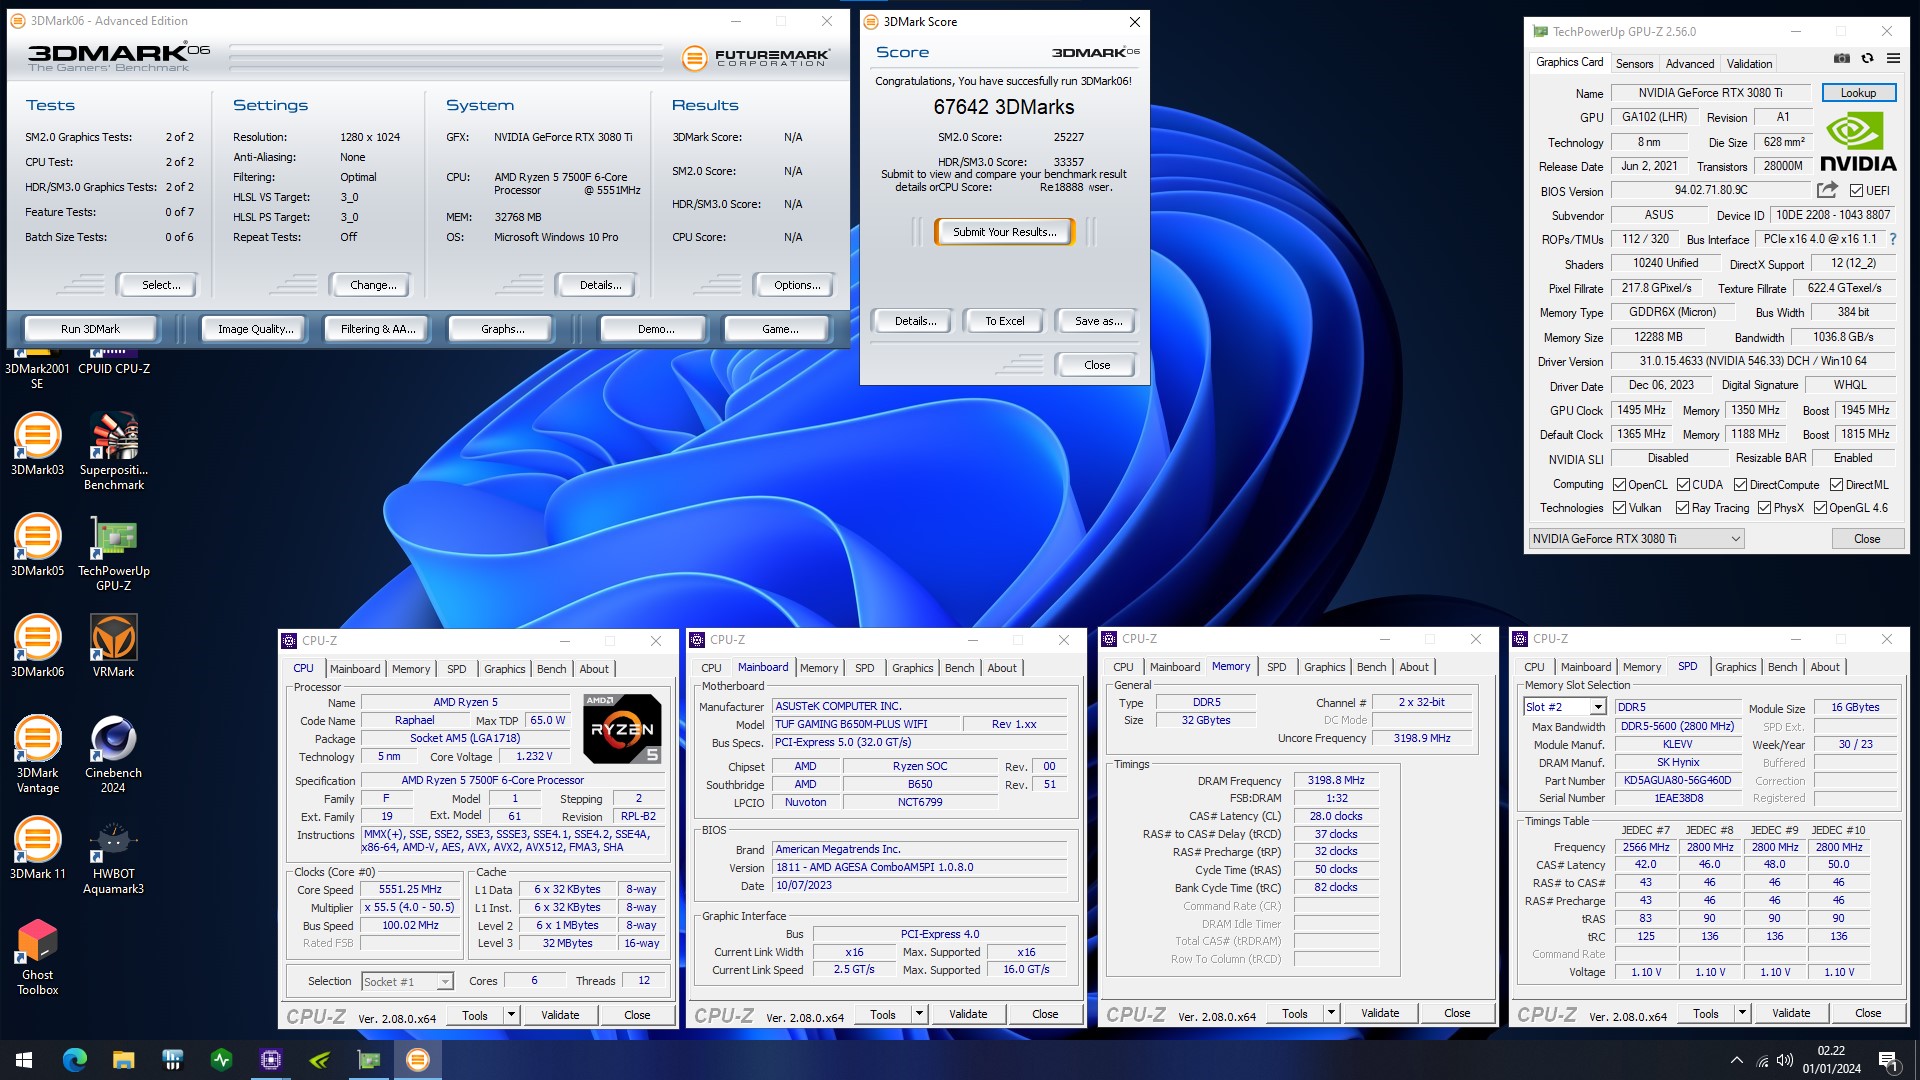1920x1080 pixels.
Task: Click the 3DMark orange taskbar icon
Action: pos(418,1060)
